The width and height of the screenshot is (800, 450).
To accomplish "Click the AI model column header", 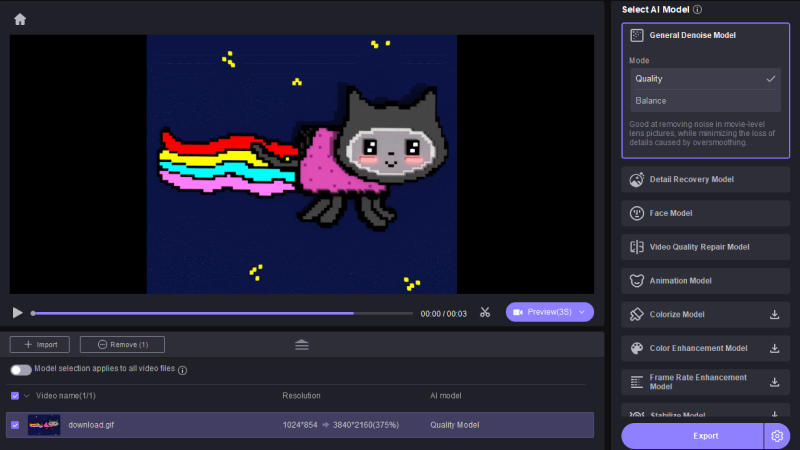I will coord(445,396).
